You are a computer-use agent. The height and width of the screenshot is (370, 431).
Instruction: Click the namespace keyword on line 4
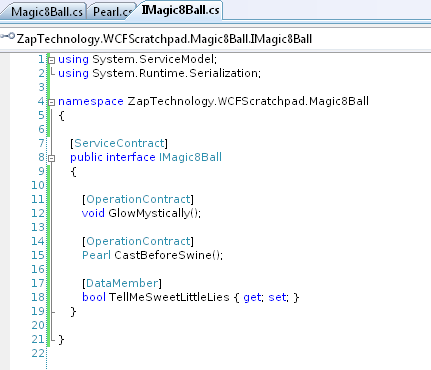pyautogui.click(x=91, y=101)
